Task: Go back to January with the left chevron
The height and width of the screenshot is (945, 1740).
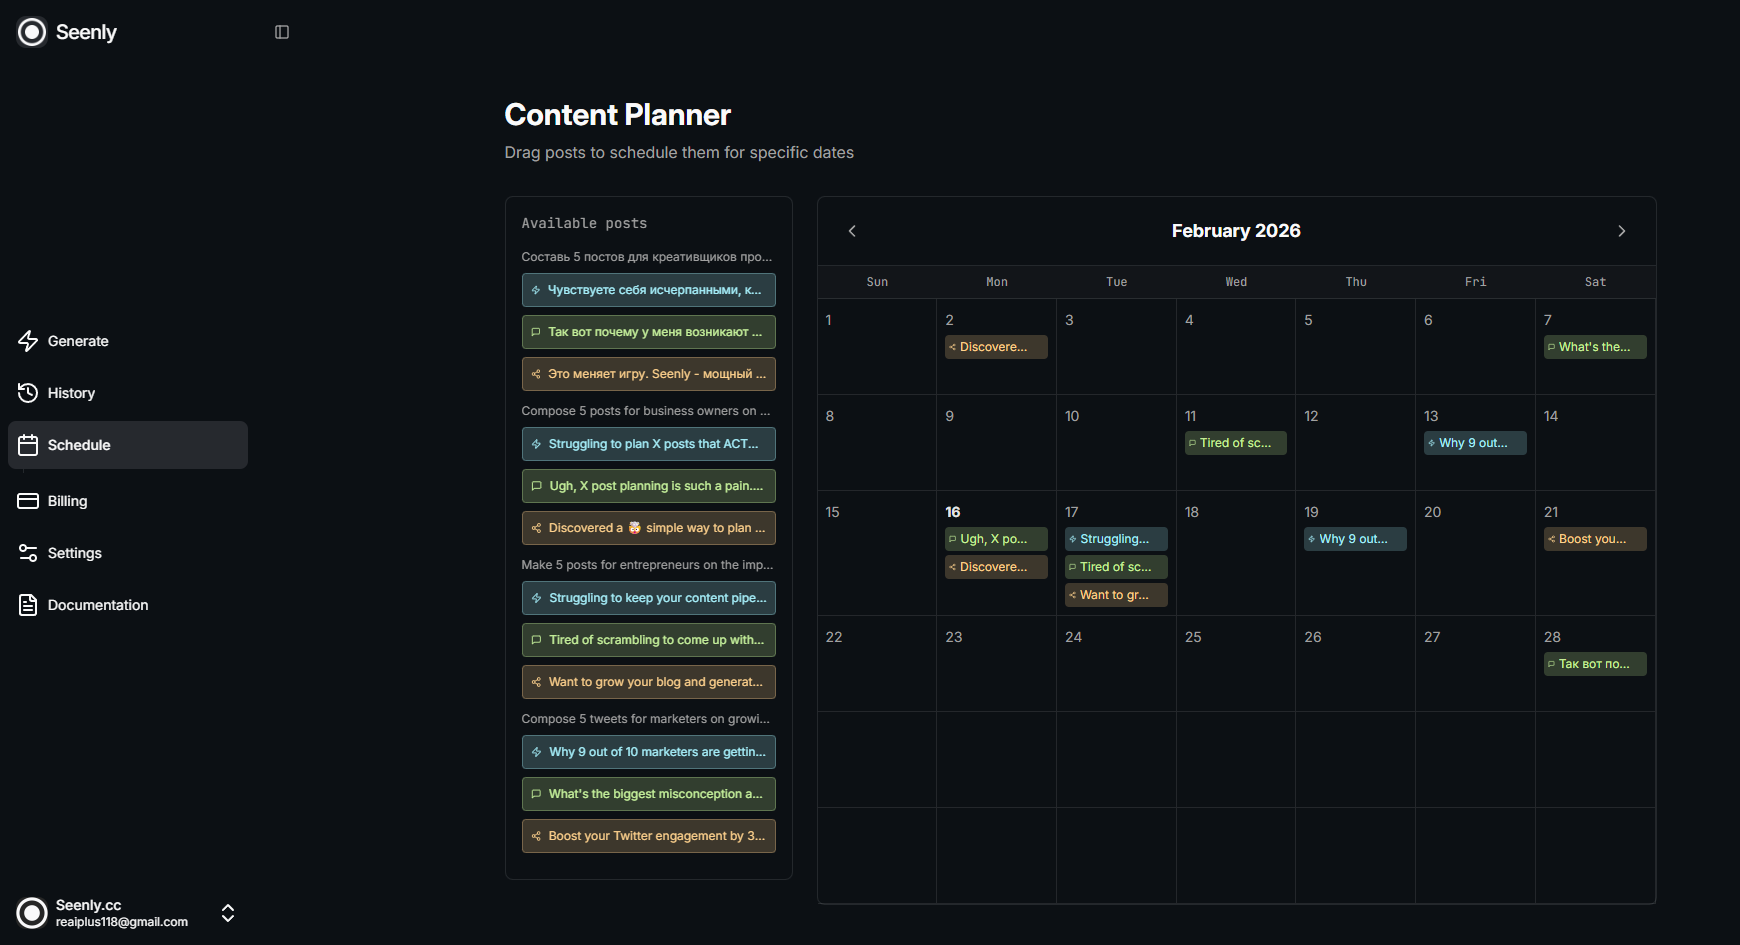Action: (x=851, y=230)
